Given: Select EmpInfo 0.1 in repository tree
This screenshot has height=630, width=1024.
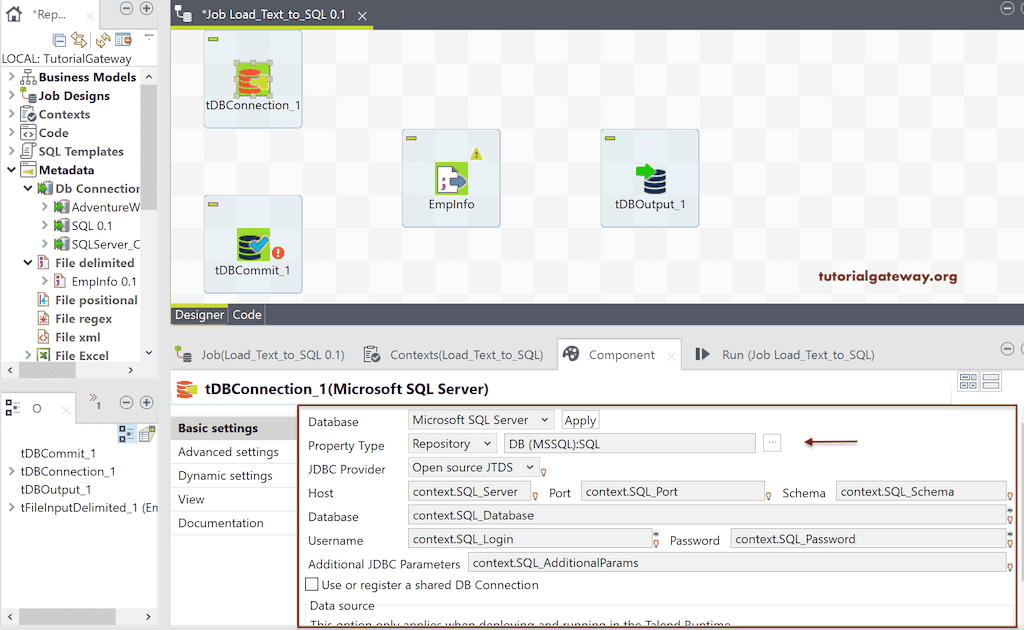Looking at the screenshot, I should 104,281.
